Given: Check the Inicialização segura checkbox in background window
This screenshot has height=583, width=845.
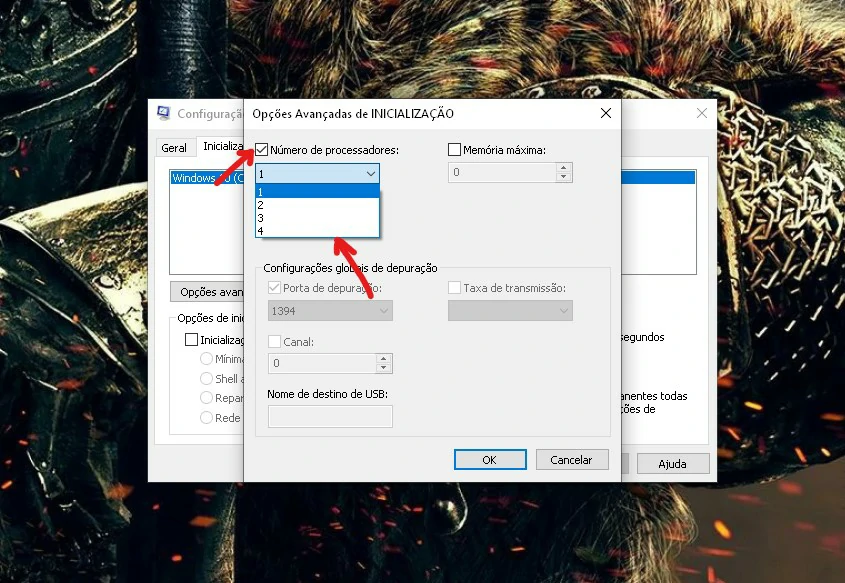Looking at the screenshot, I should pos(191,339).
